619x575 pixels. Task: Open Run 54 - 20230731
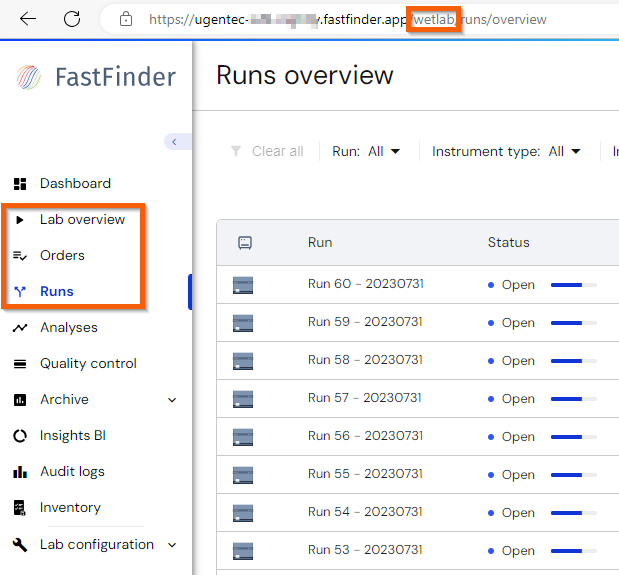pyautogui.click(x=365, y=511)
